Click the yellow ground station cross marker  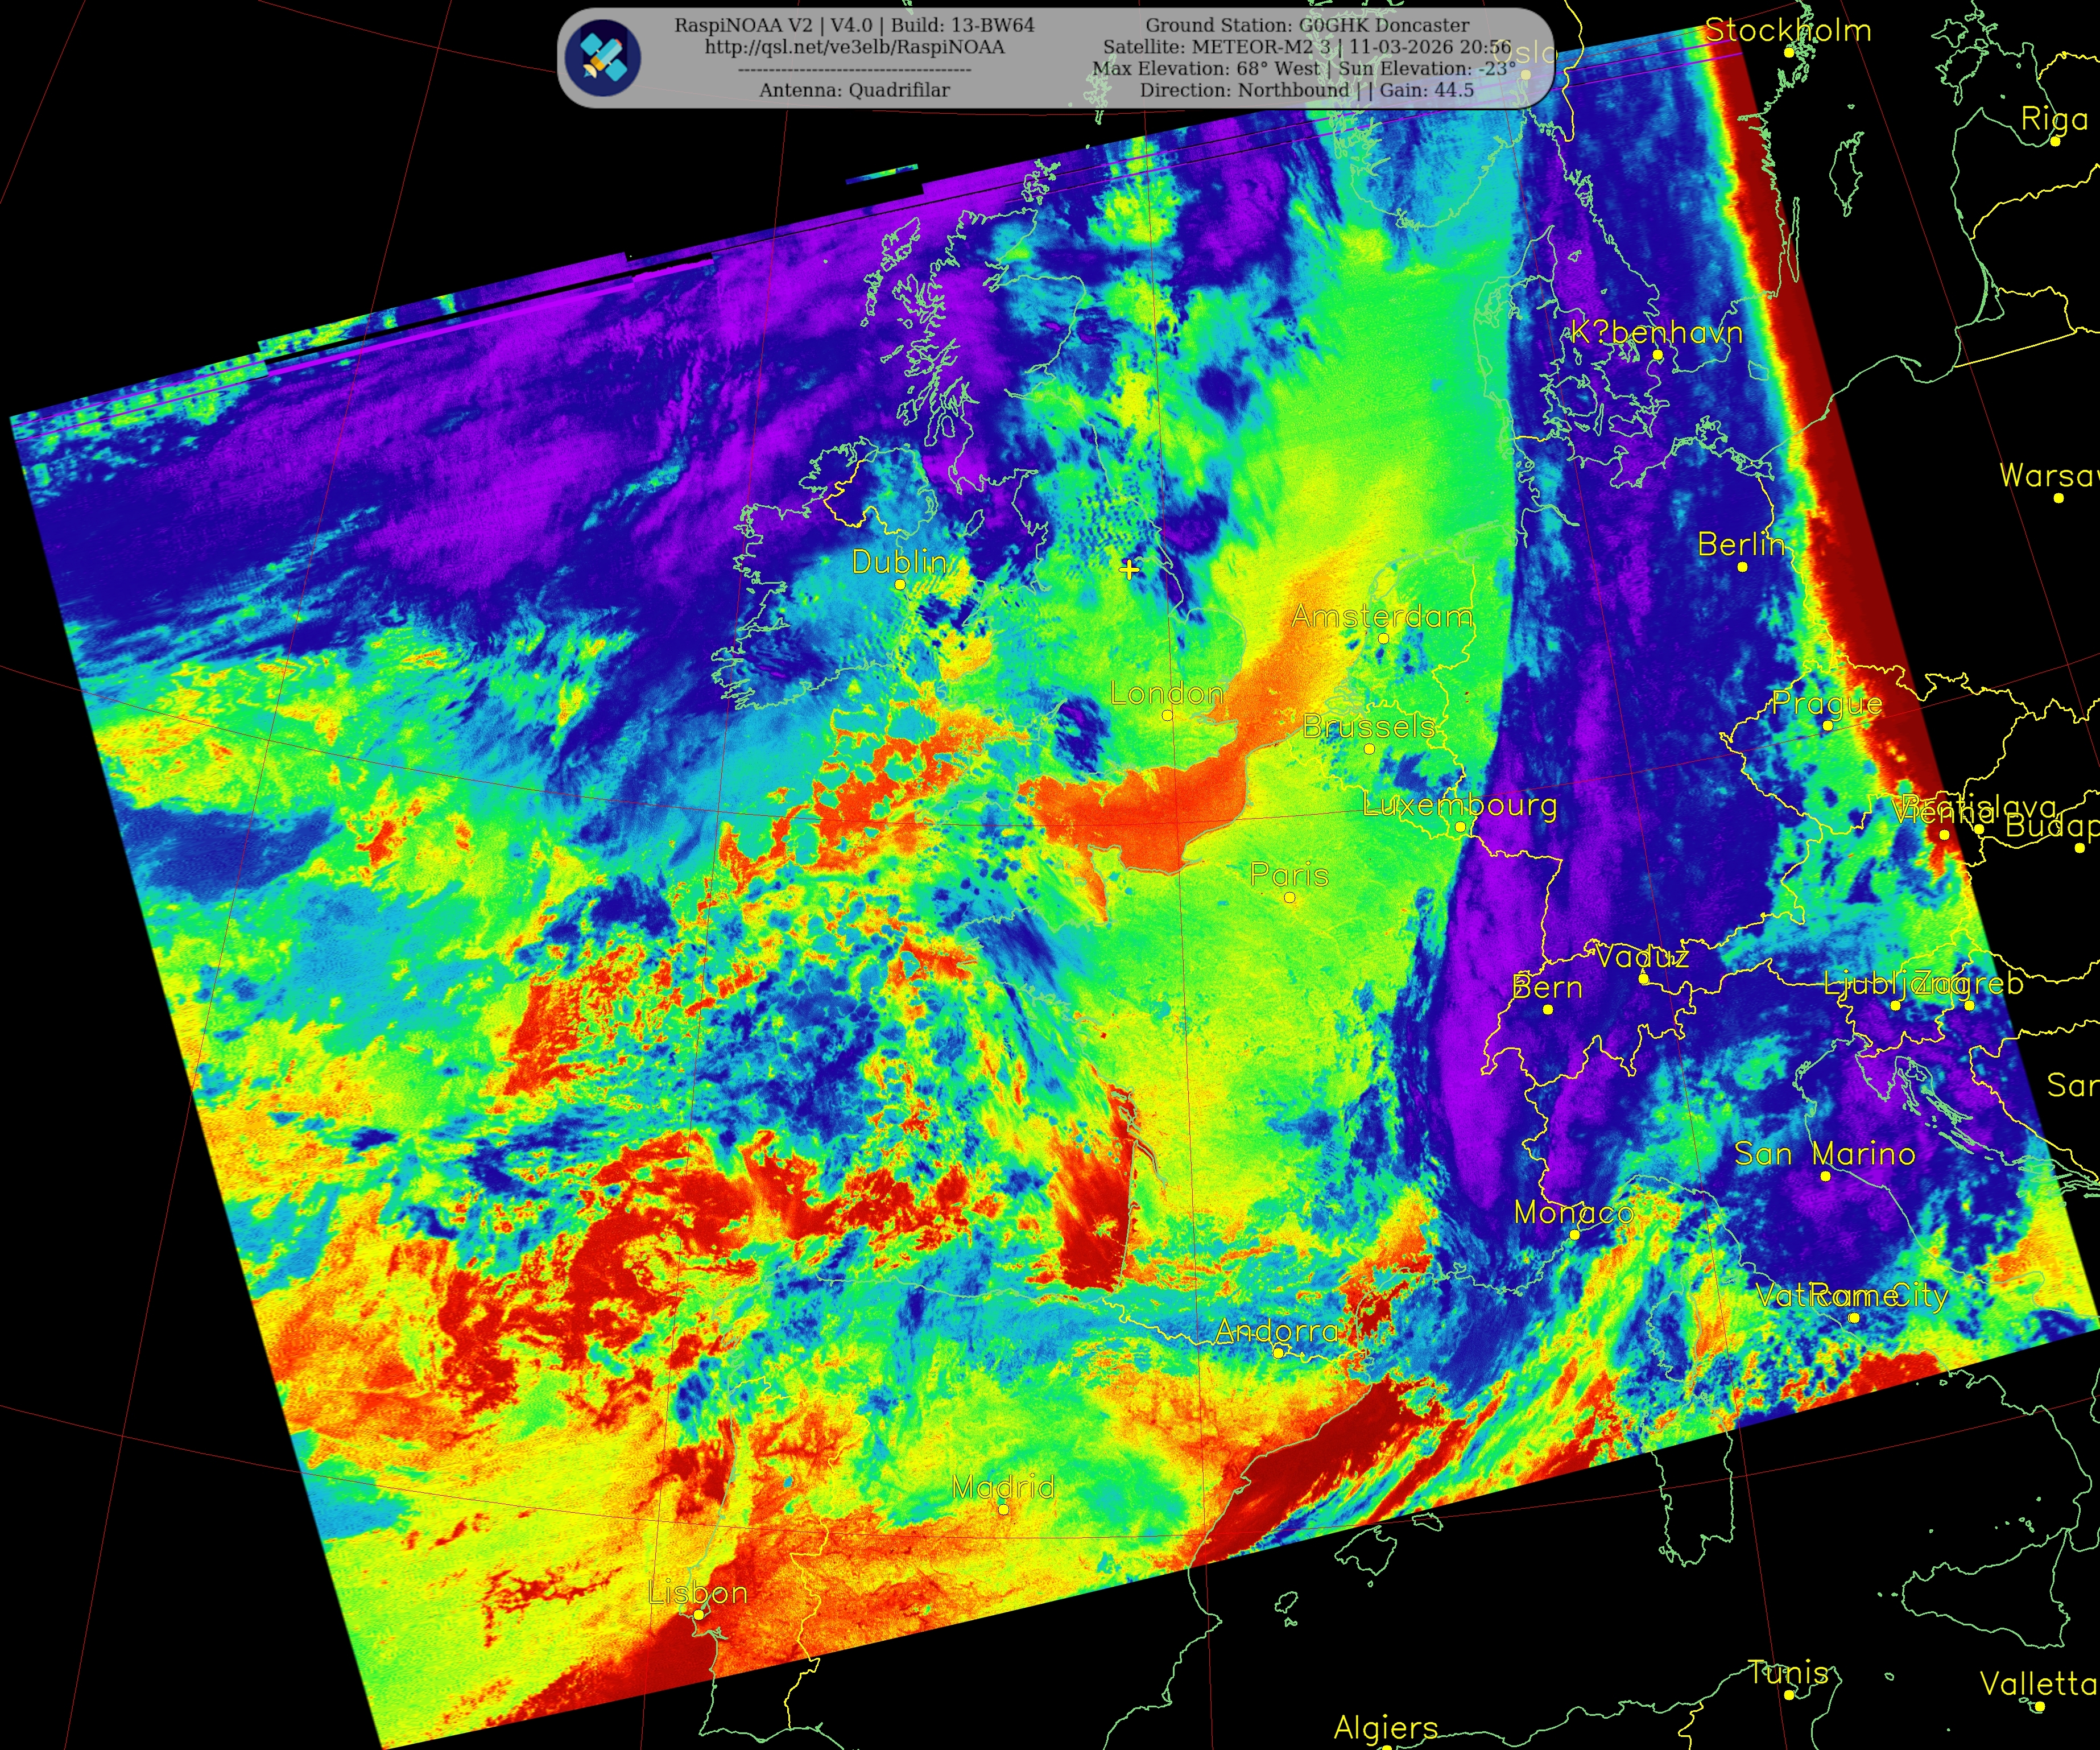[1129, 570]
